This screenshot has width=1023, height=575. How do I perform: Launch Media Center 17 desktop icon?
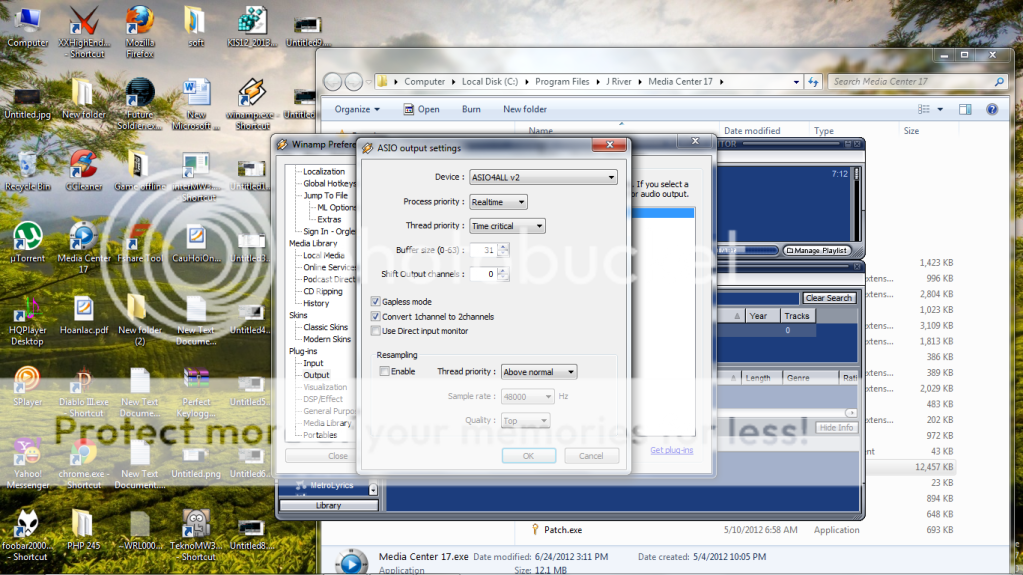click(84, 247)
